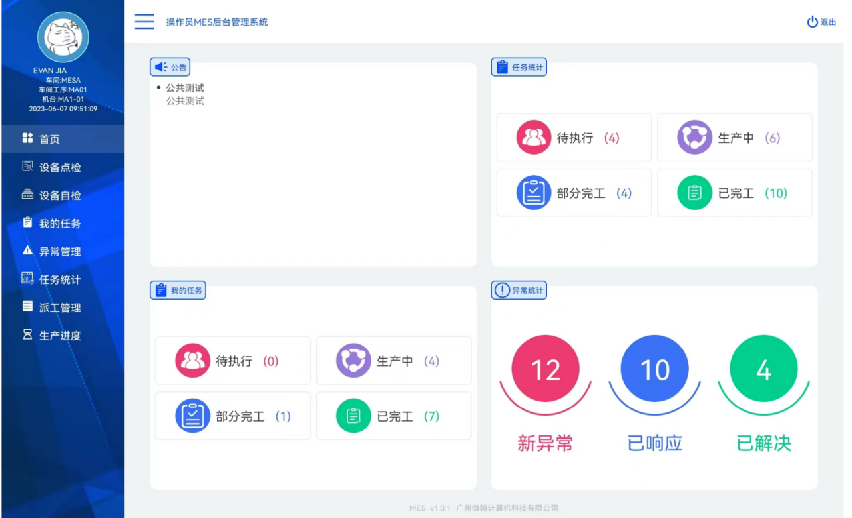Click green 已完工 icon in 我的任务 panel
The height and width of the screenshot is (518, 852).
(x=353, y=416)
